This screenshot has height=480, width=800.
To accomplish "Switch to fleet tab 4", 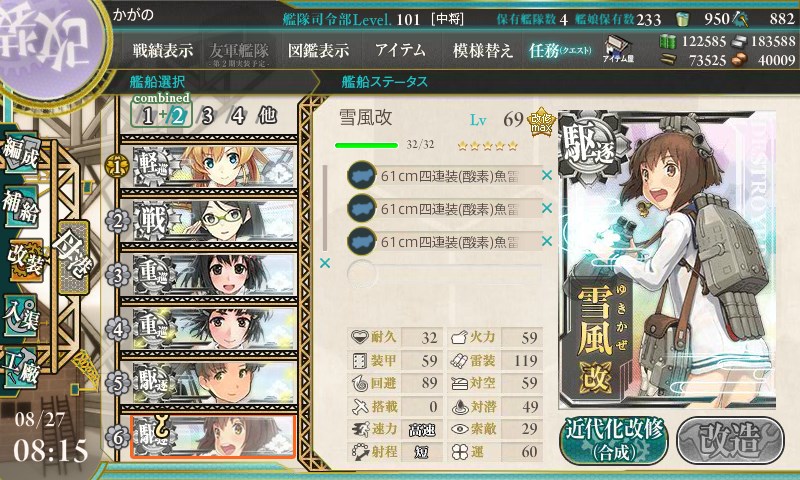I will click(238, 116).
